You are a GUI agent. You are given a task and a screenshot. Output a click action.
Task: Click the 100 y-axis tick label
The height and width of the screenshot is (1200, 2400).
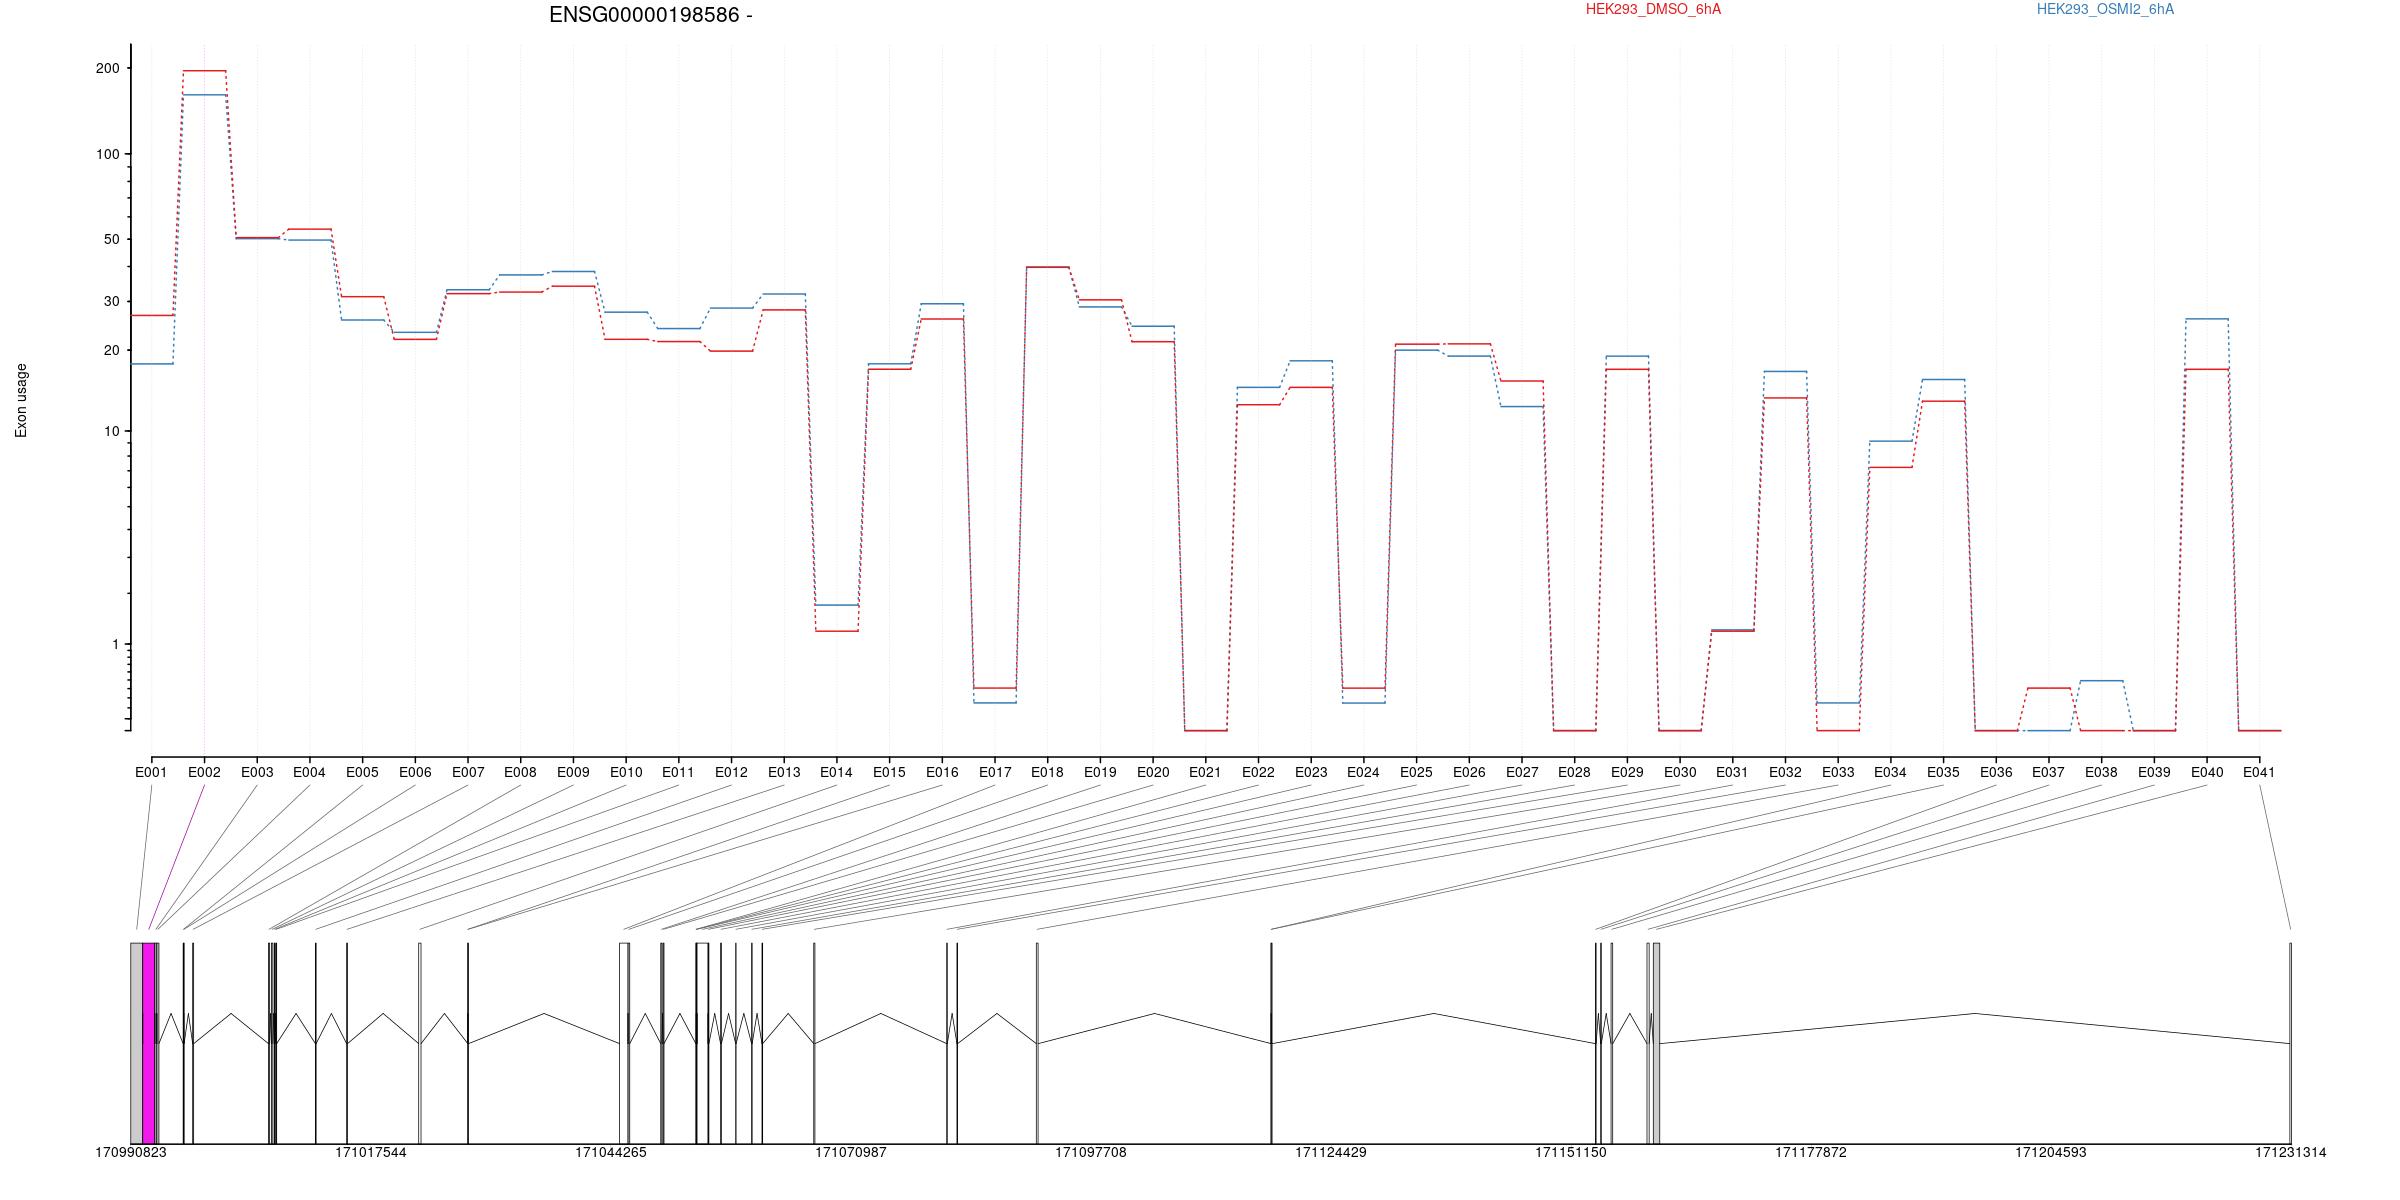(107, 154)
